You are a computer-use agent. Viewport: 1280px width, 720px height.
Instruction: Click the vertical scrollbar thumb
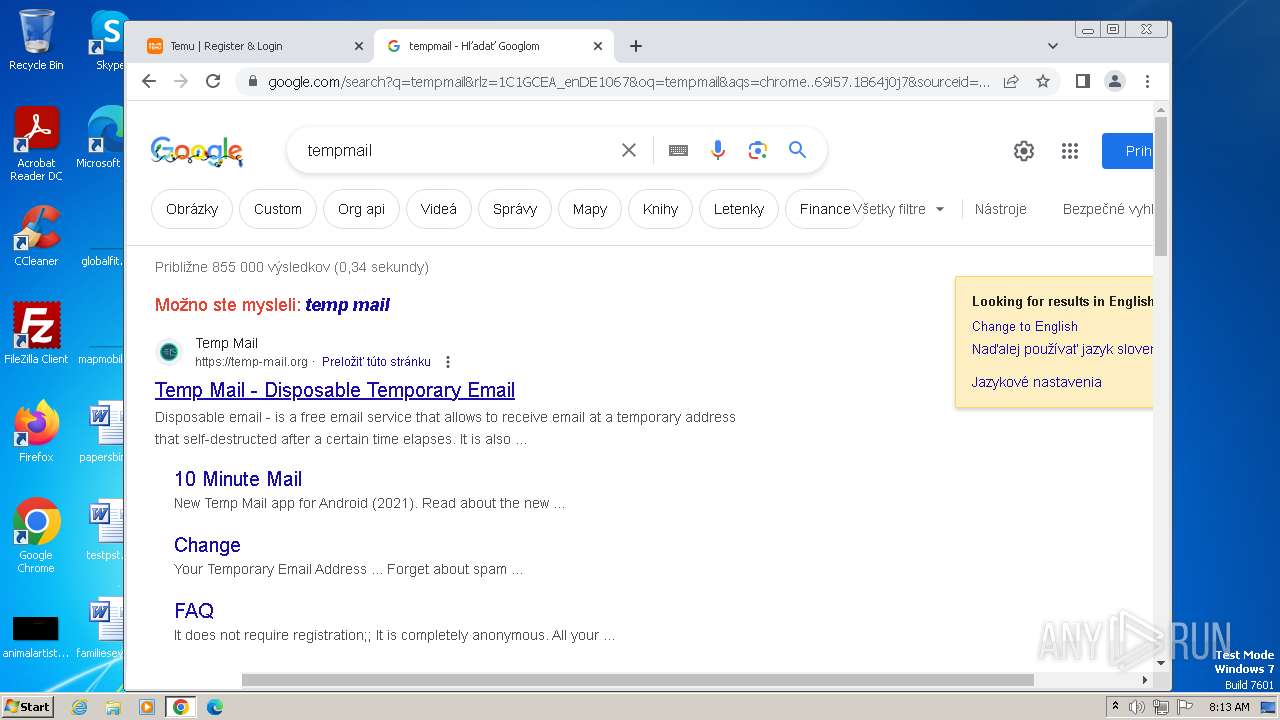pyautogui.click(x=1161, y=185)
